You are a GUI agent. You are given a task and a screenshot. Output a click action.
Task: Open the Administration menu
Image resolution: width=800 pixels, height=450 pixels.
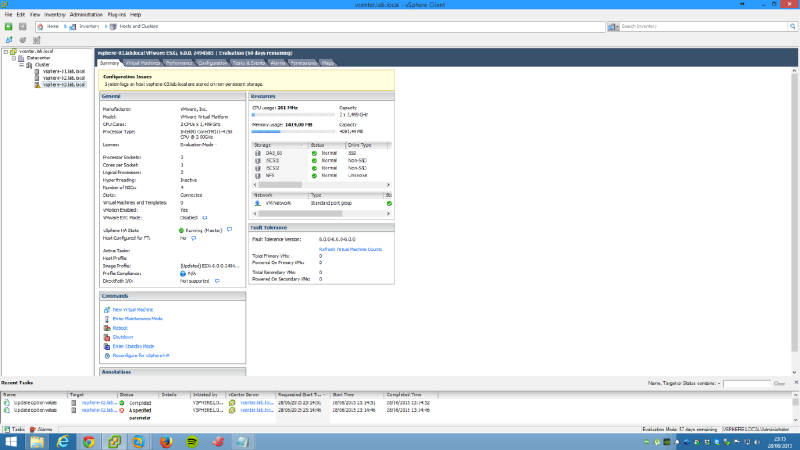pyautogui.click(x=86, y=16)
